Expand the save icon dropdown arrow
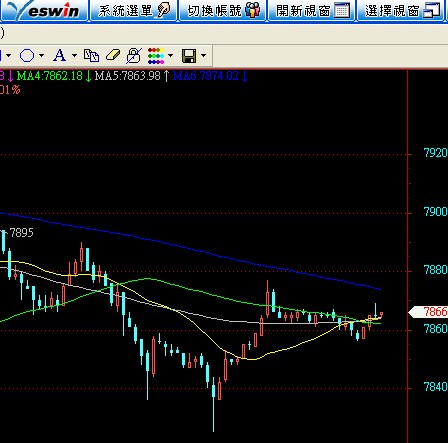448x443 pixels. click(x=203, y=55)
